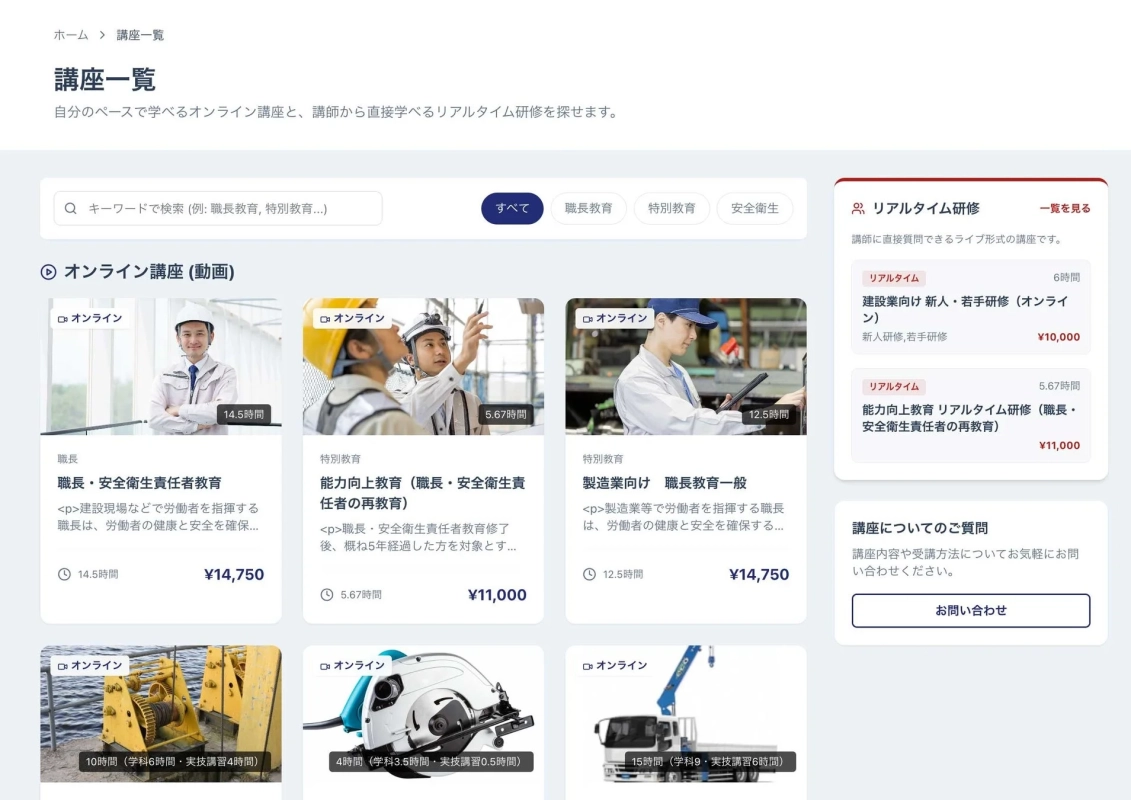The height and width of the screenshot is (800, 1131).
Task: Open 建設業向け 新人・若手研修 realtime course
Action: 970,308
